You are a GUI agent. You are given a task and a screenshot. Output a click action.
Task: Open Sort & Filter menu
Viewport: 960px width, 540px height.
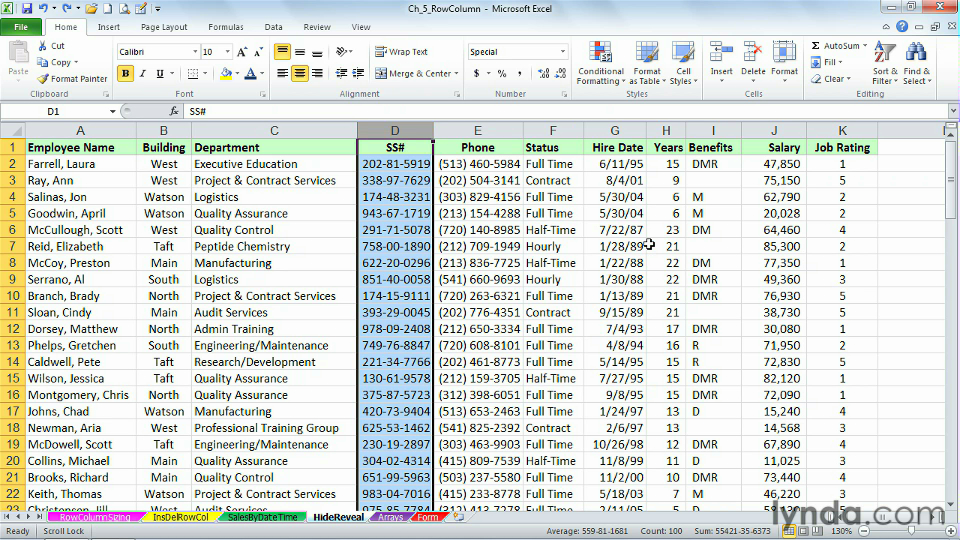(x=885, y=63)
